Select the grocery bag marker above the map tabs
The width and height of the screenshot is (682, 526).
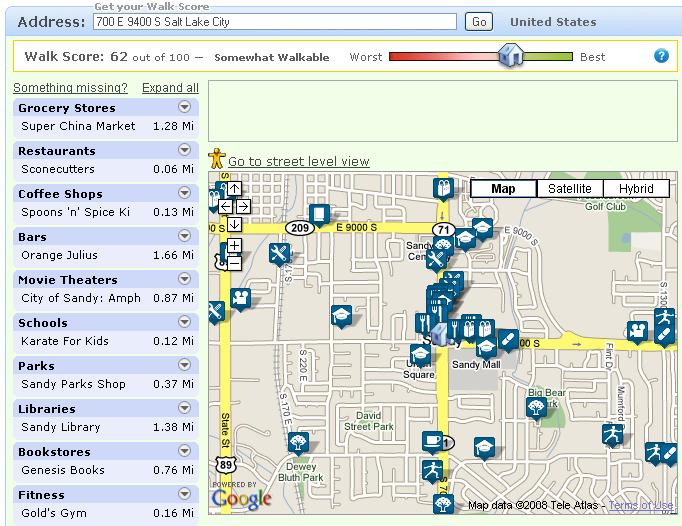pos(443,189)
